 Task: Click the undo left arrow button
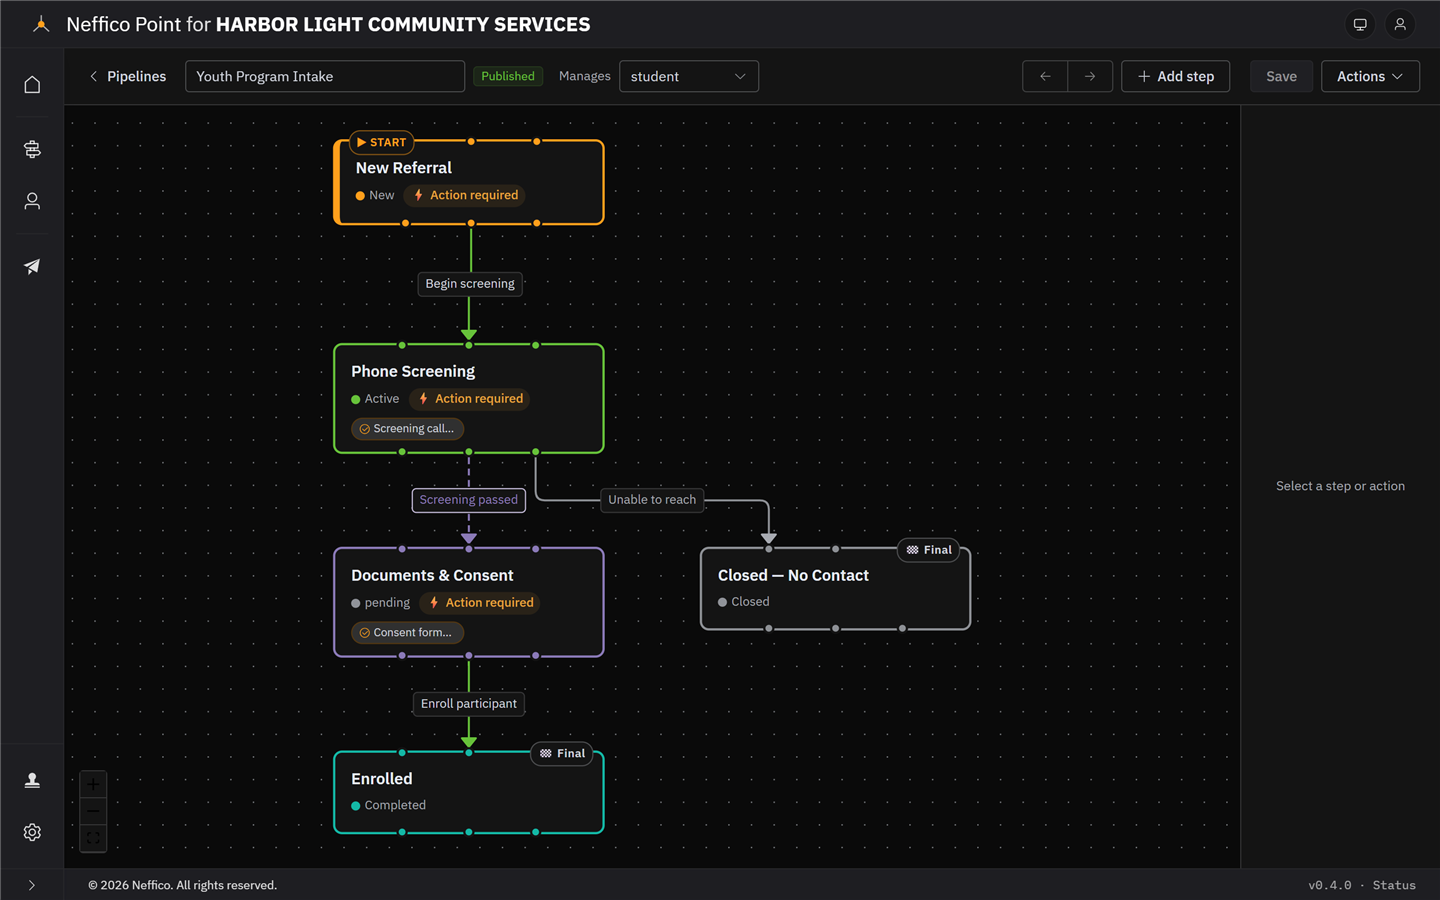1045,76
